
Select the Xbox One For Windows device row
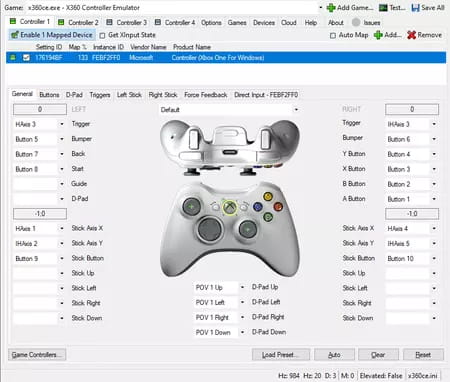[x=226, y=58]
